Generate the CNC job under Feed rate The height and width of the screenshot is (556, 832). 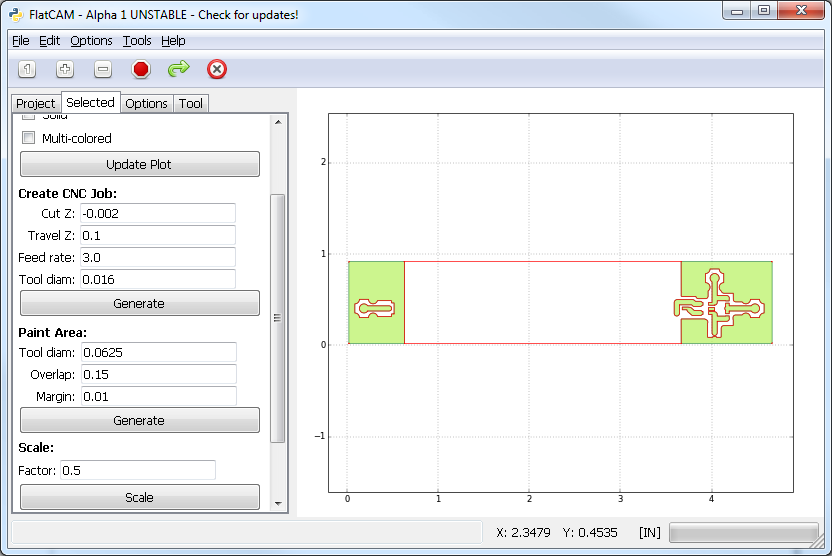[139, 303]
